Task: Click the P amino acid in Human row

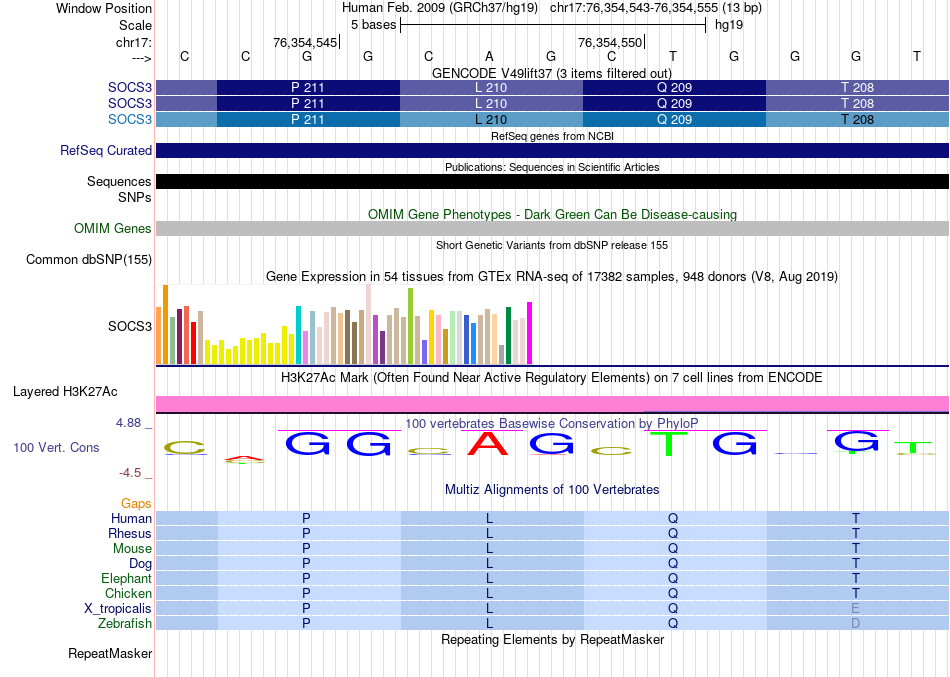Action: point(306,518)
